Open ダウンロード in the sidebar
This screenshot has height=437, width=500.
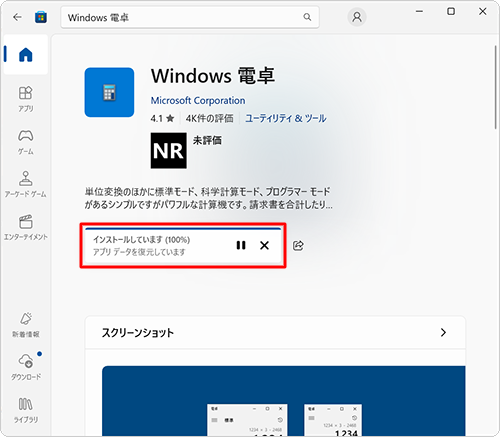(x=26, y=367)
